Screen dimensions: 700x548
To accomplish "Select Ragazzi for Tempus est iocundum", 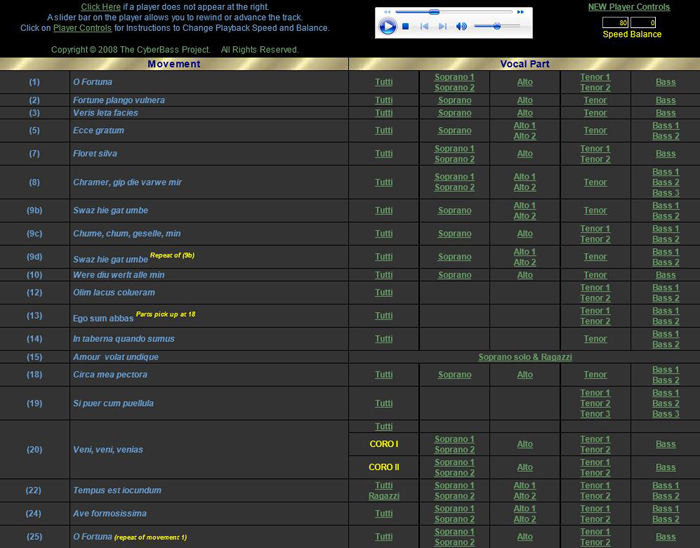I will 384,496.
